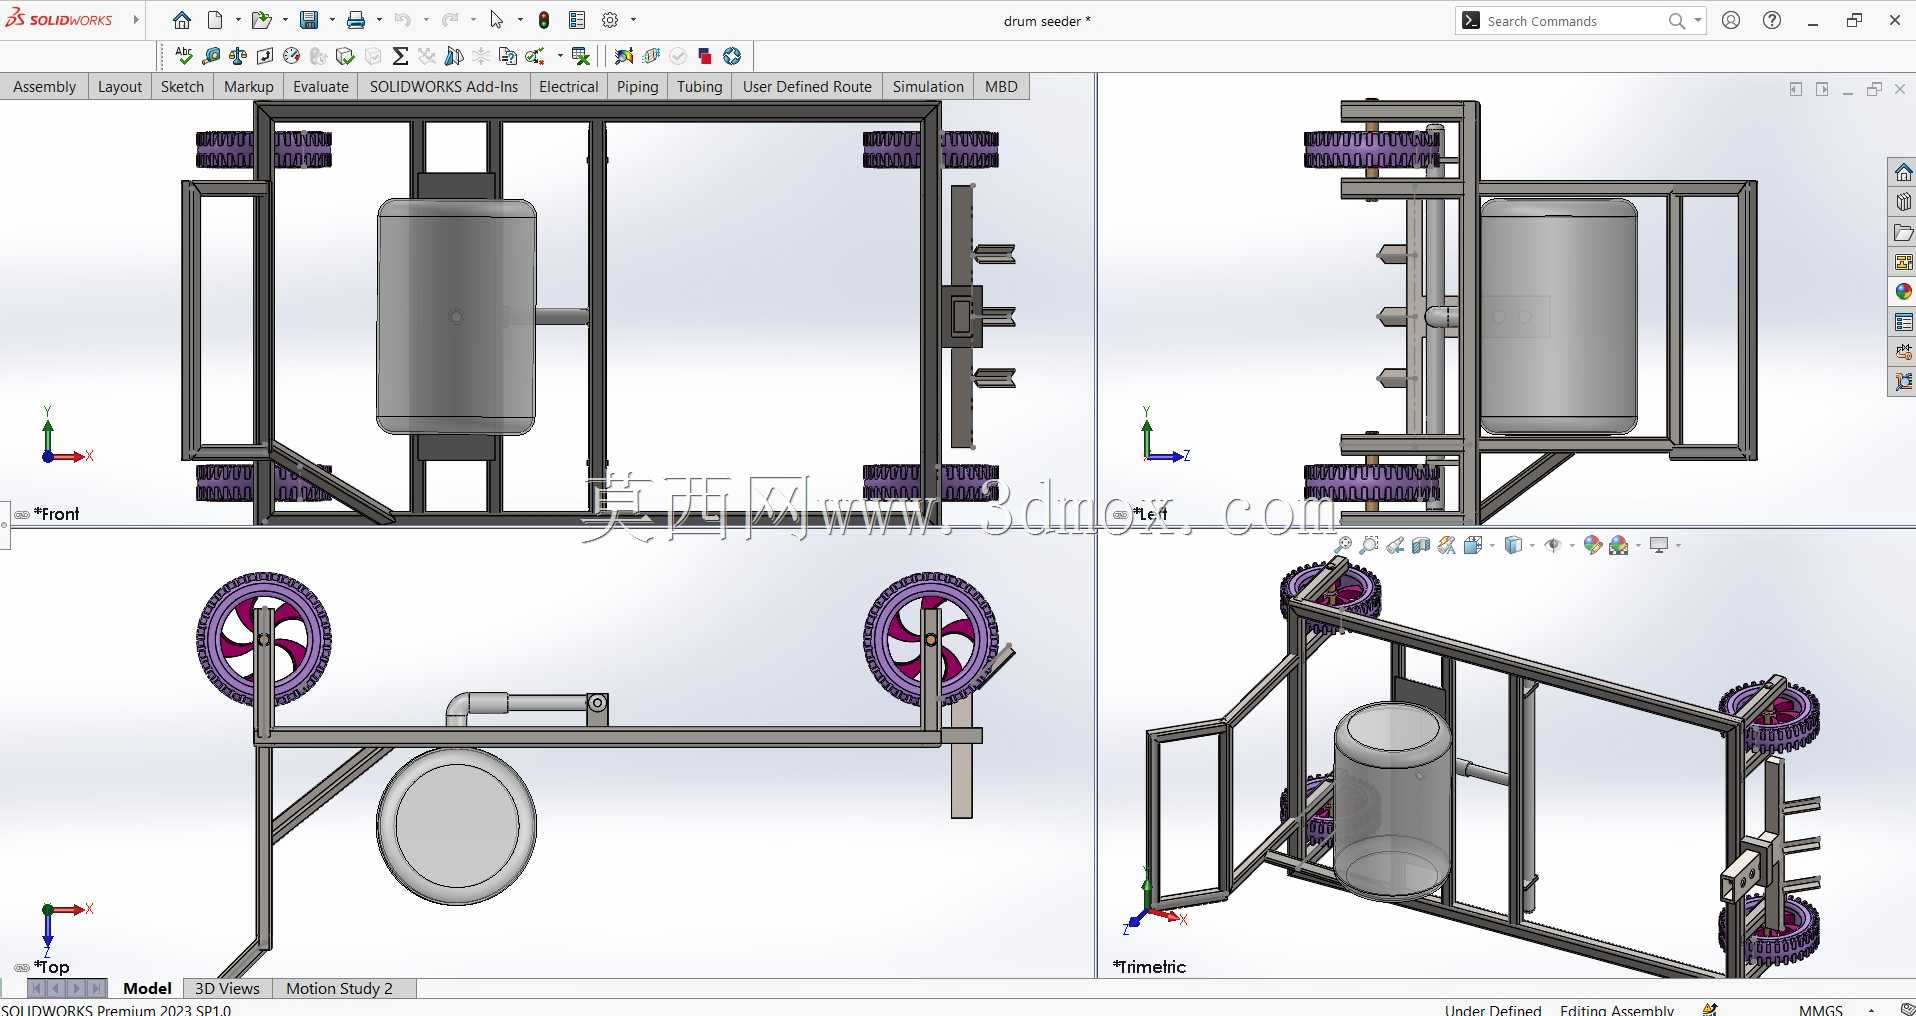
Task: Select the Model bottom tab
Action: click(x=147, y=988)
